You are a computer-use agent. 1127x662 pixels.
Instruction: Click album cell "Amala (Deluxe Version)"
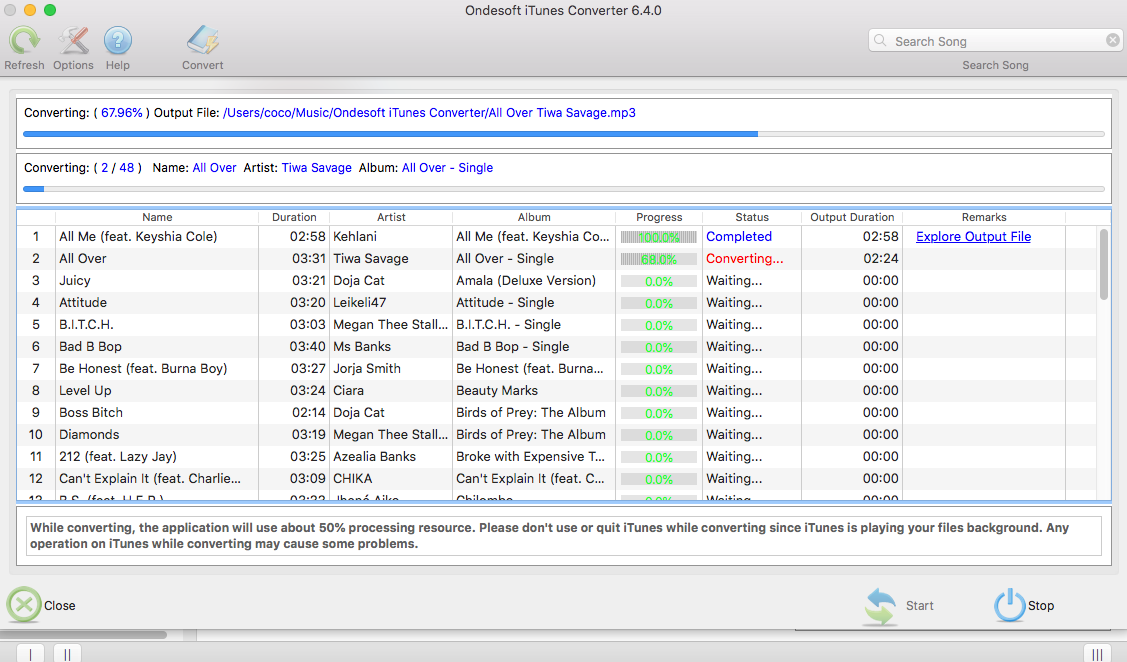[526, 280]
